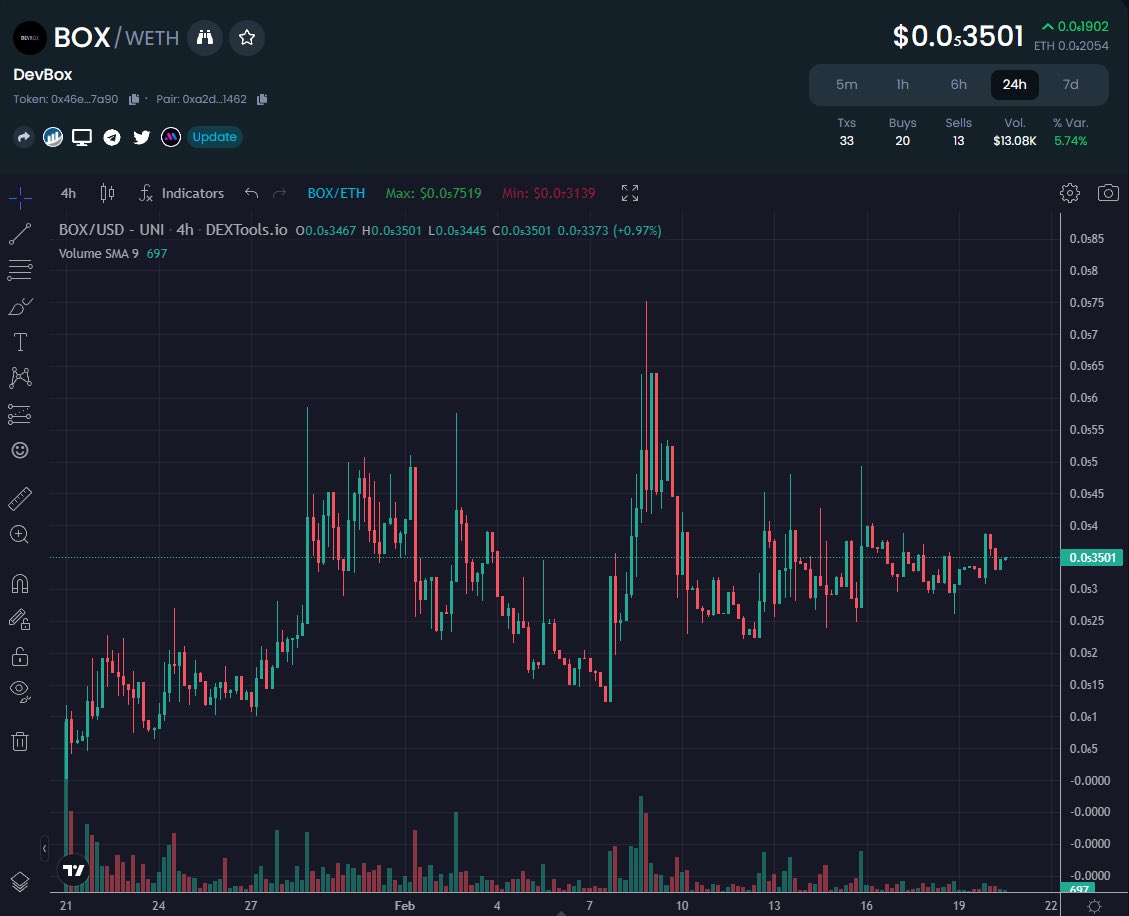This screenshot has width=1129, height=916.
Task: Open the emoji sticker tool
Action: coord(19,450)
